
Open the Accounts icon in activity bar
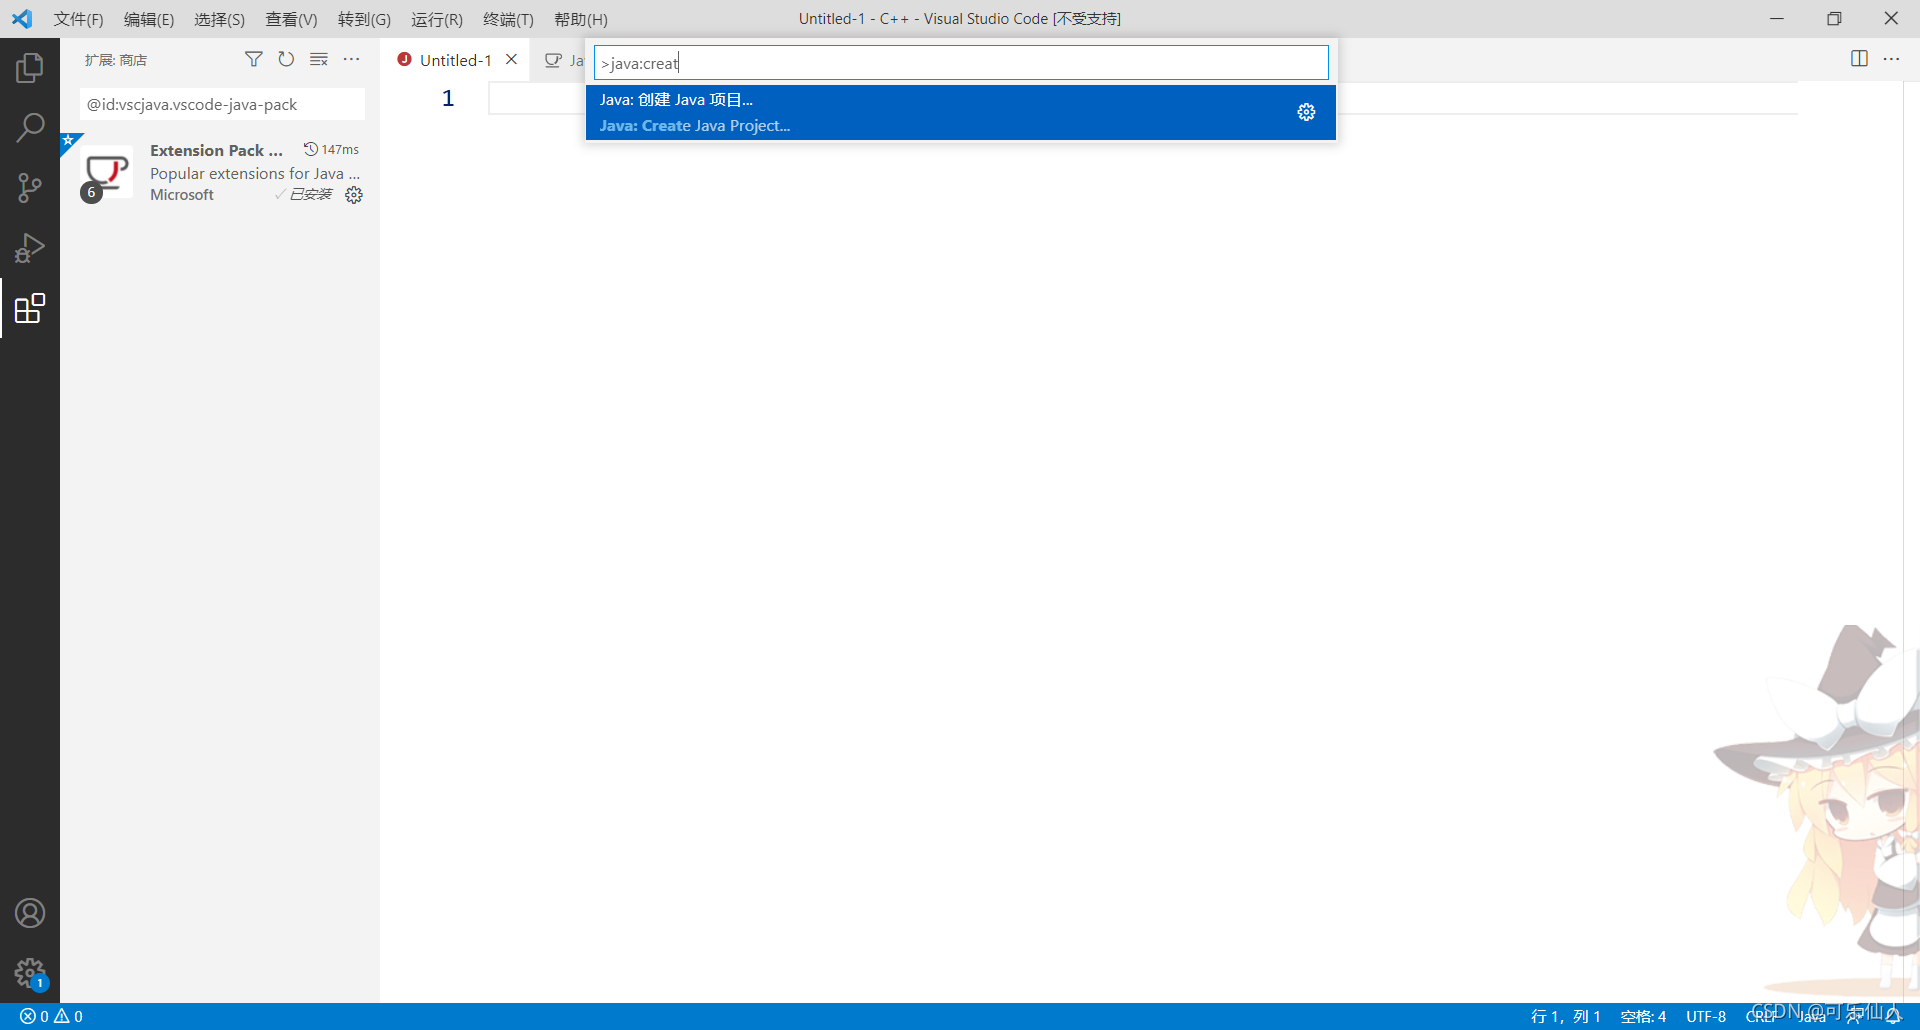(30, 913)
